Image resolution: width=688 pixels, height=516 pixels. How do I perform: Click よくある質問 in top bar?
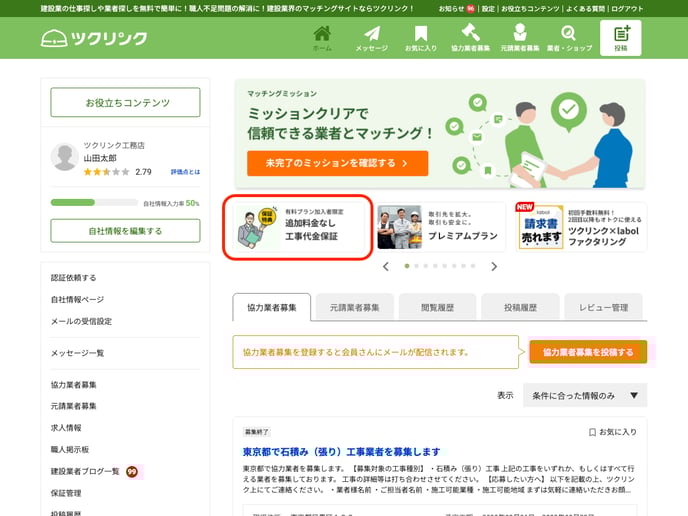585,8
